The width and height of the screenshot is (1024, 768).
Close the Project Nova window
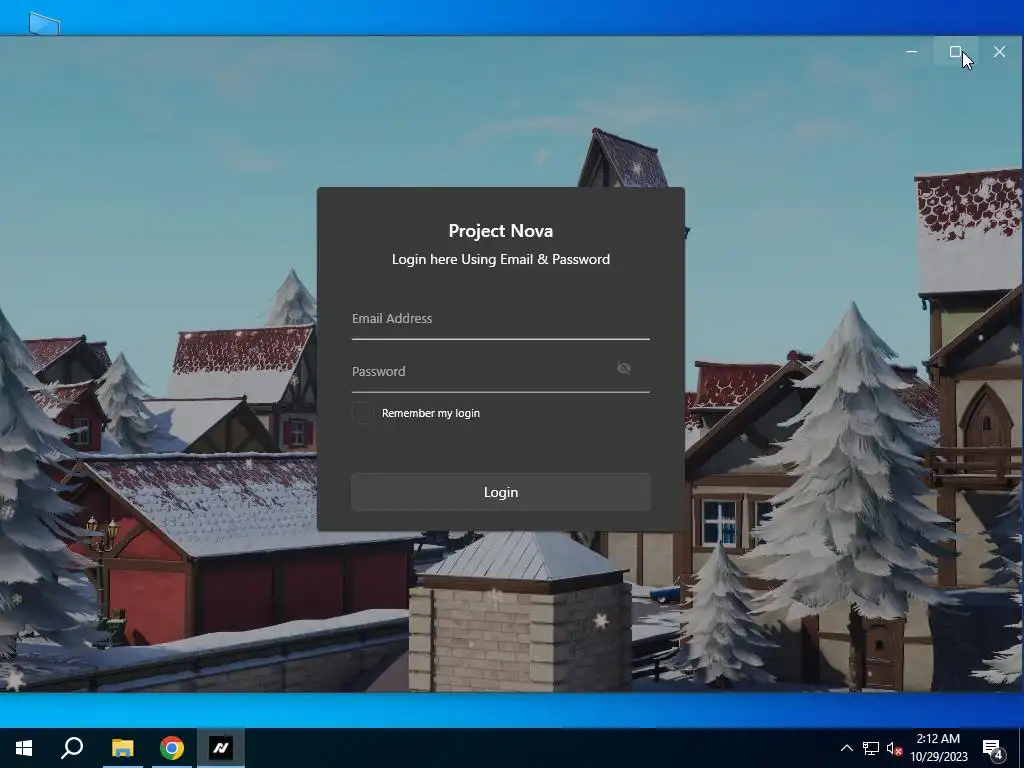point(999,52)
